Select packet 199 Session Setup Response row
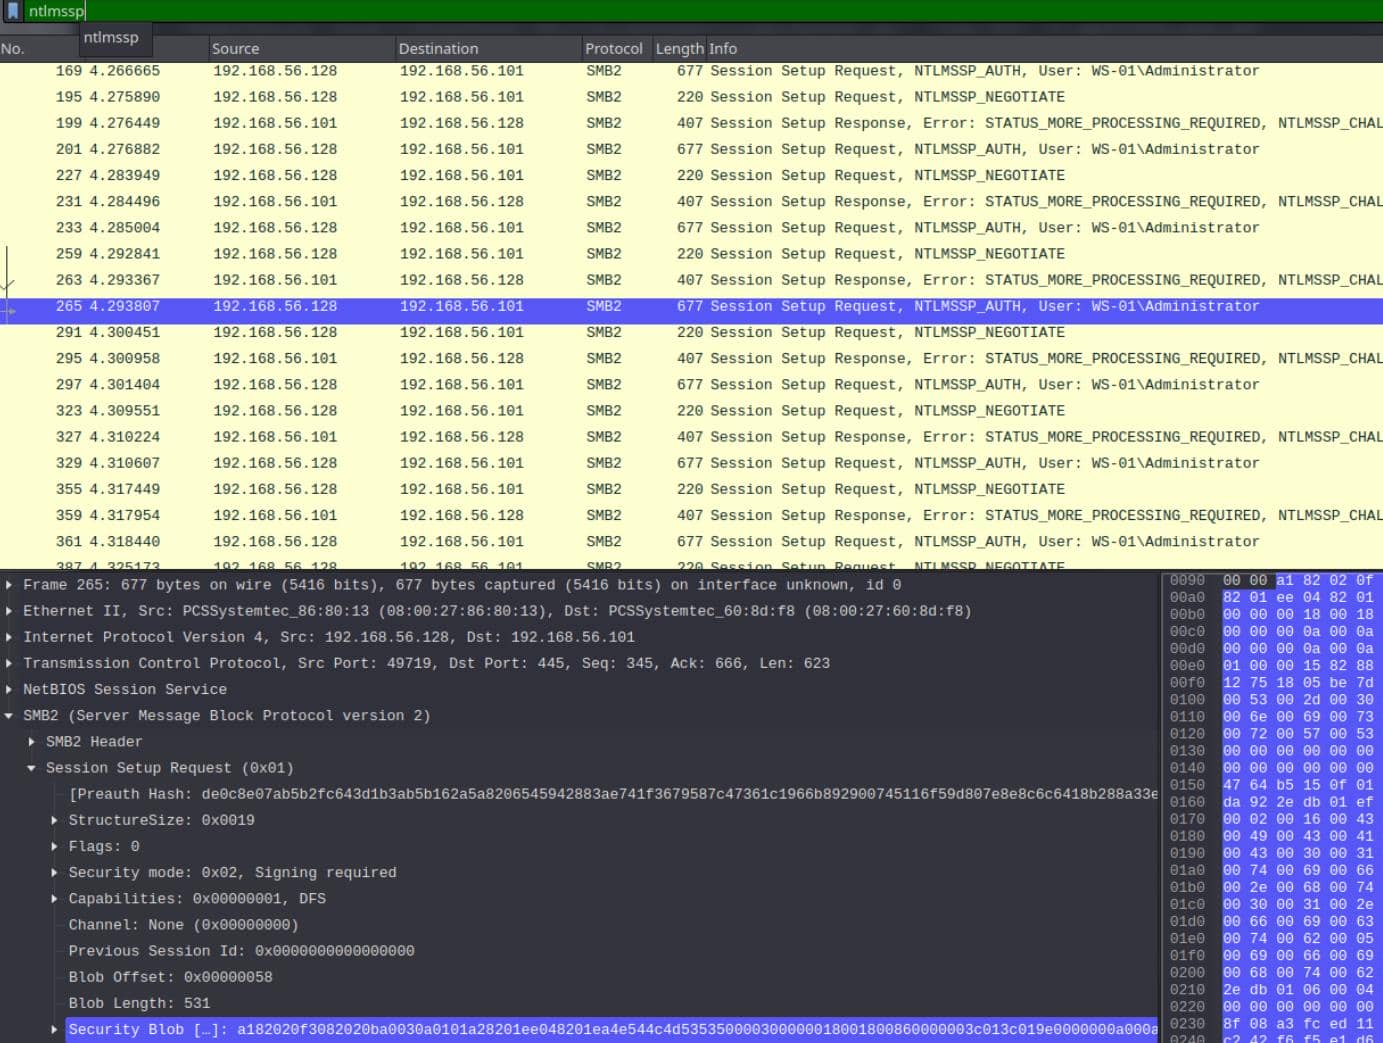Viewport: 1383px width, 1043px height. click(691, 123)
